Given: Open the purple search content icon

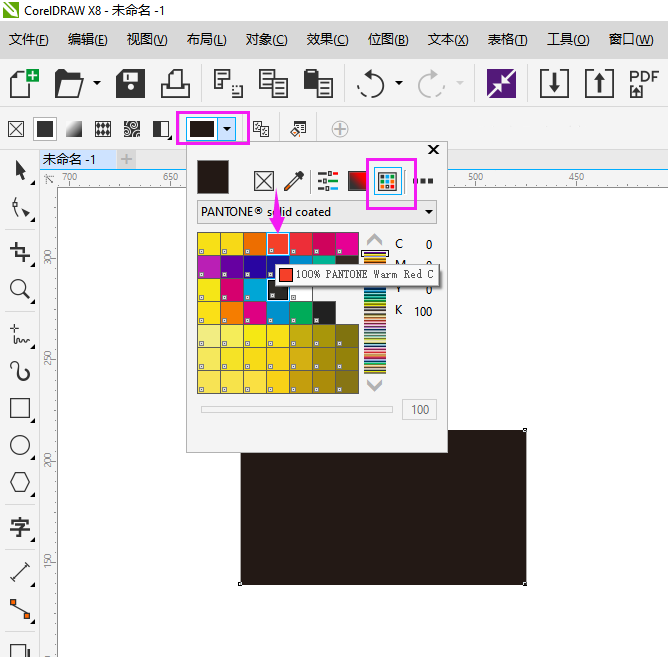Looking at the screenshot, I should pyautogui.click(x=501, y=83).
